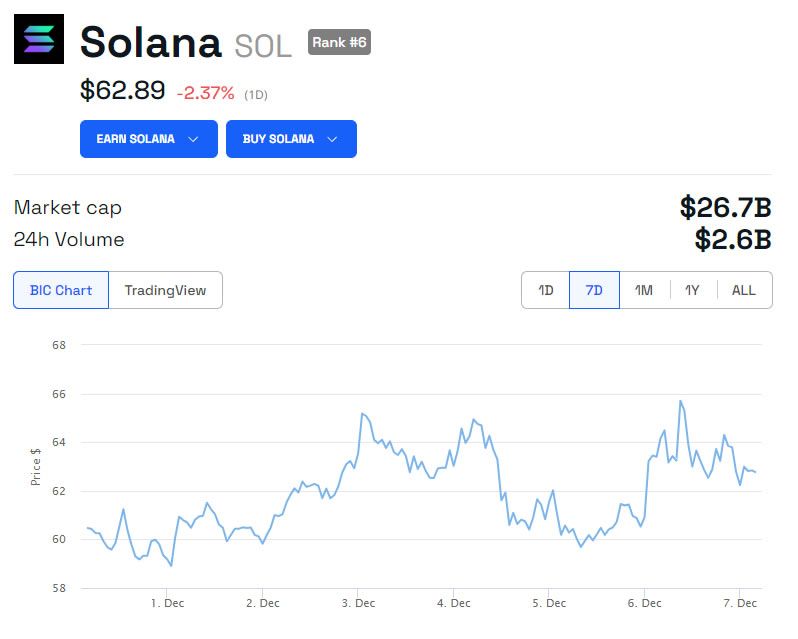The width and height of the screenshot is (798, 639).
Task: Select the 1Y time range
Action: tap(692, 290)
